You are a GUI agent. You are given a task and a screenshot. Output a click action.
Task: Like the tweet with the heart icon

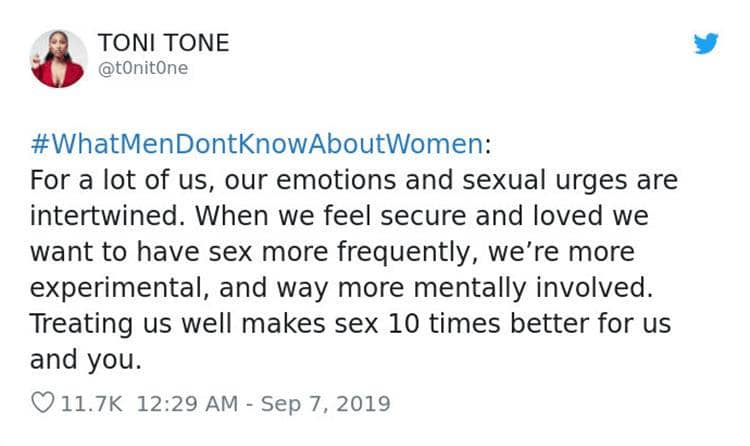tap(43, 404)
